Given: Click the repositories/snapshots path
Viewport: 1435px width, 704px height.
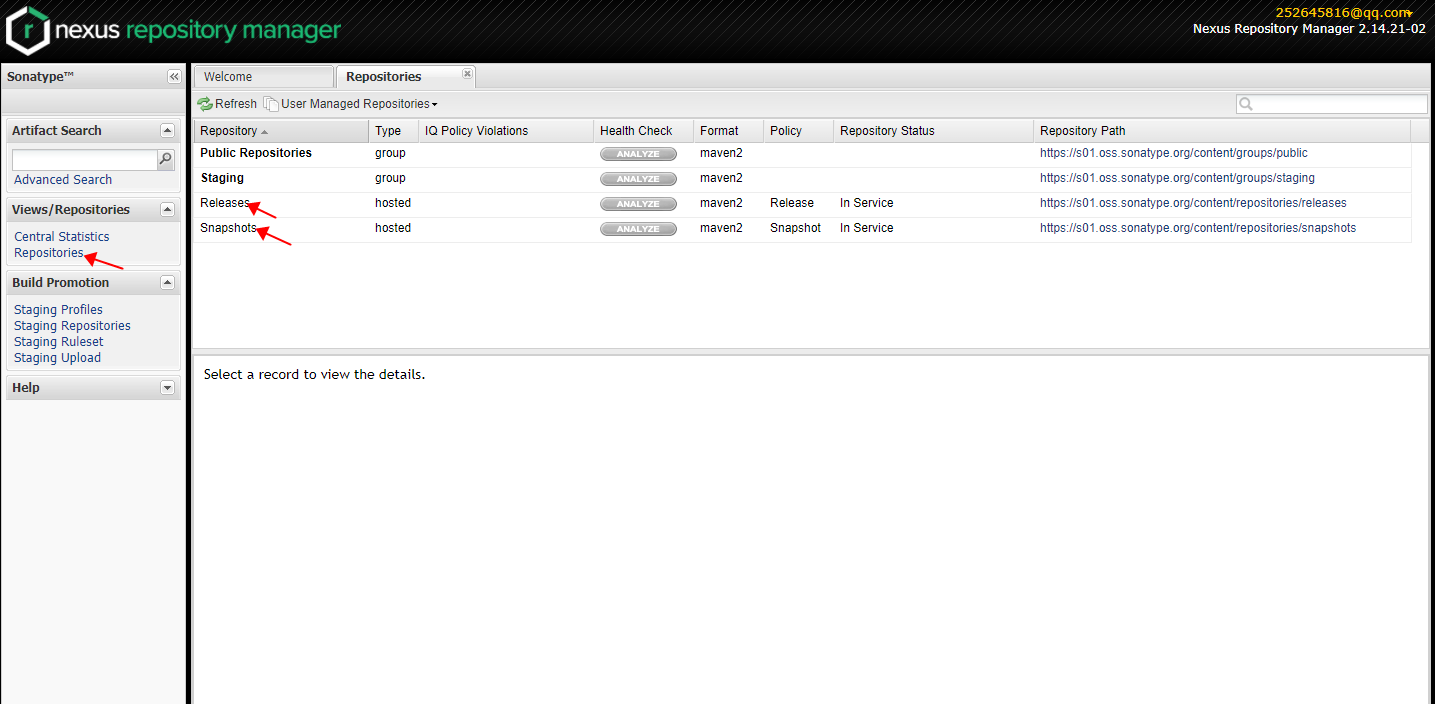Looking at the screenshot, I should pos(1198,229).
